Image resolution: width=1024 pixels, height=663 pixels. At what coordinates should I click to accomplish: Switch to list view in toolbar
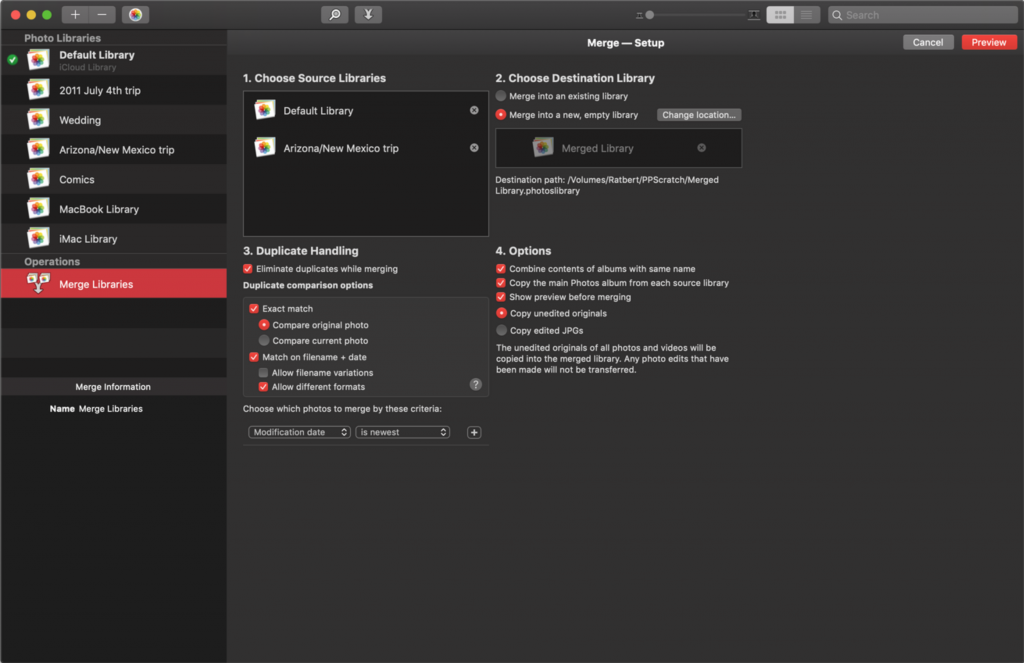tap(806, 15)
